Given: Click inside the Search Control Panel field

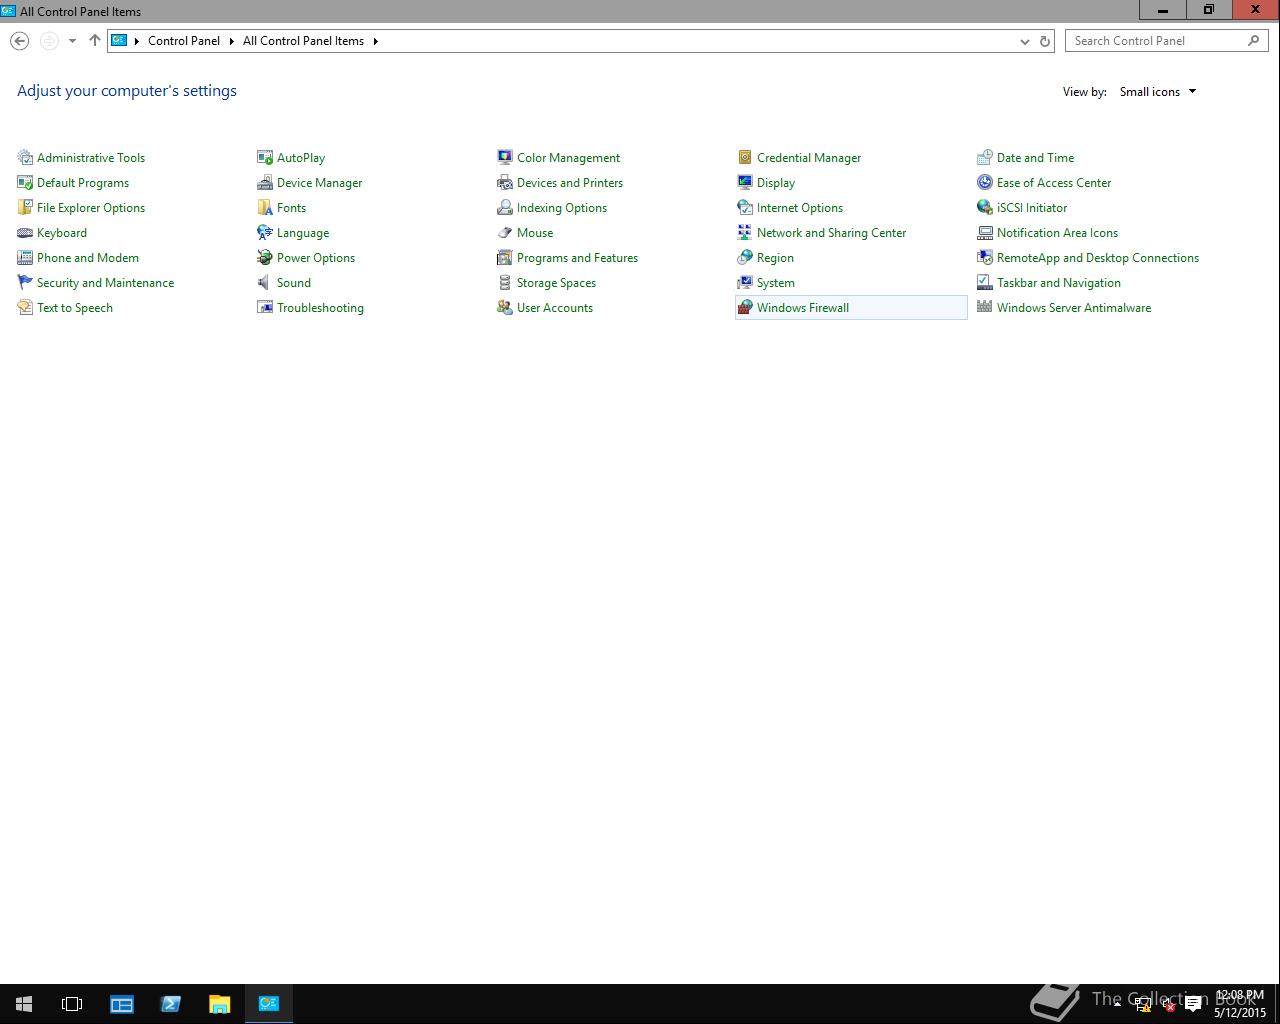Looking at the screenshot, I should (1166, 41).
